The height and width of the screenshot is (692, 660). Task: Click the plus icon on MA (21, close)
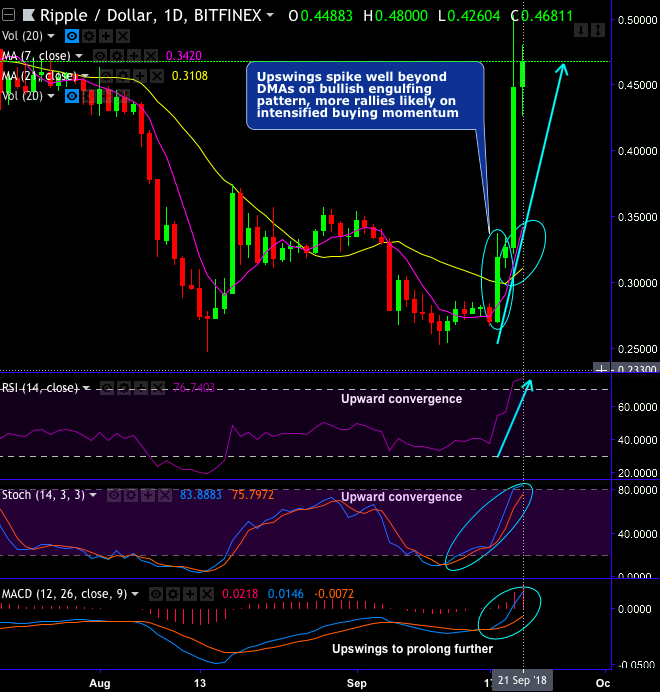(140, 76)
